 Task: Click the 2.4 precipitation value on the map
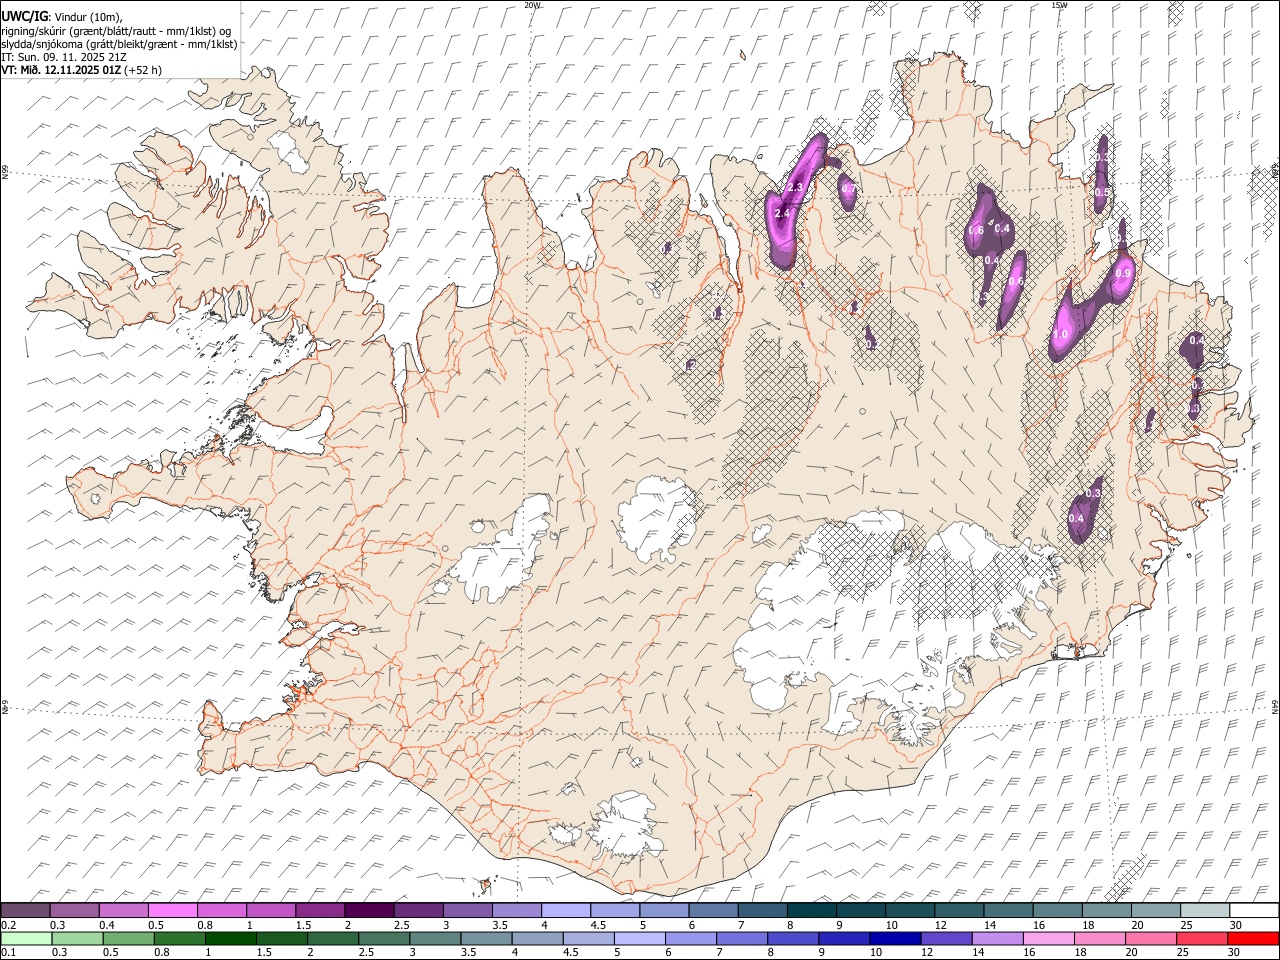782,213
